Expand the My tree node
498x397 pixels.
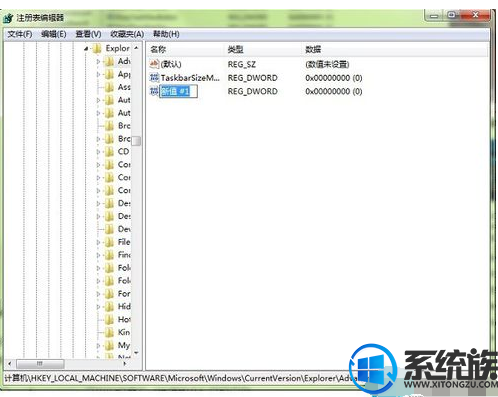click(98, 346)
